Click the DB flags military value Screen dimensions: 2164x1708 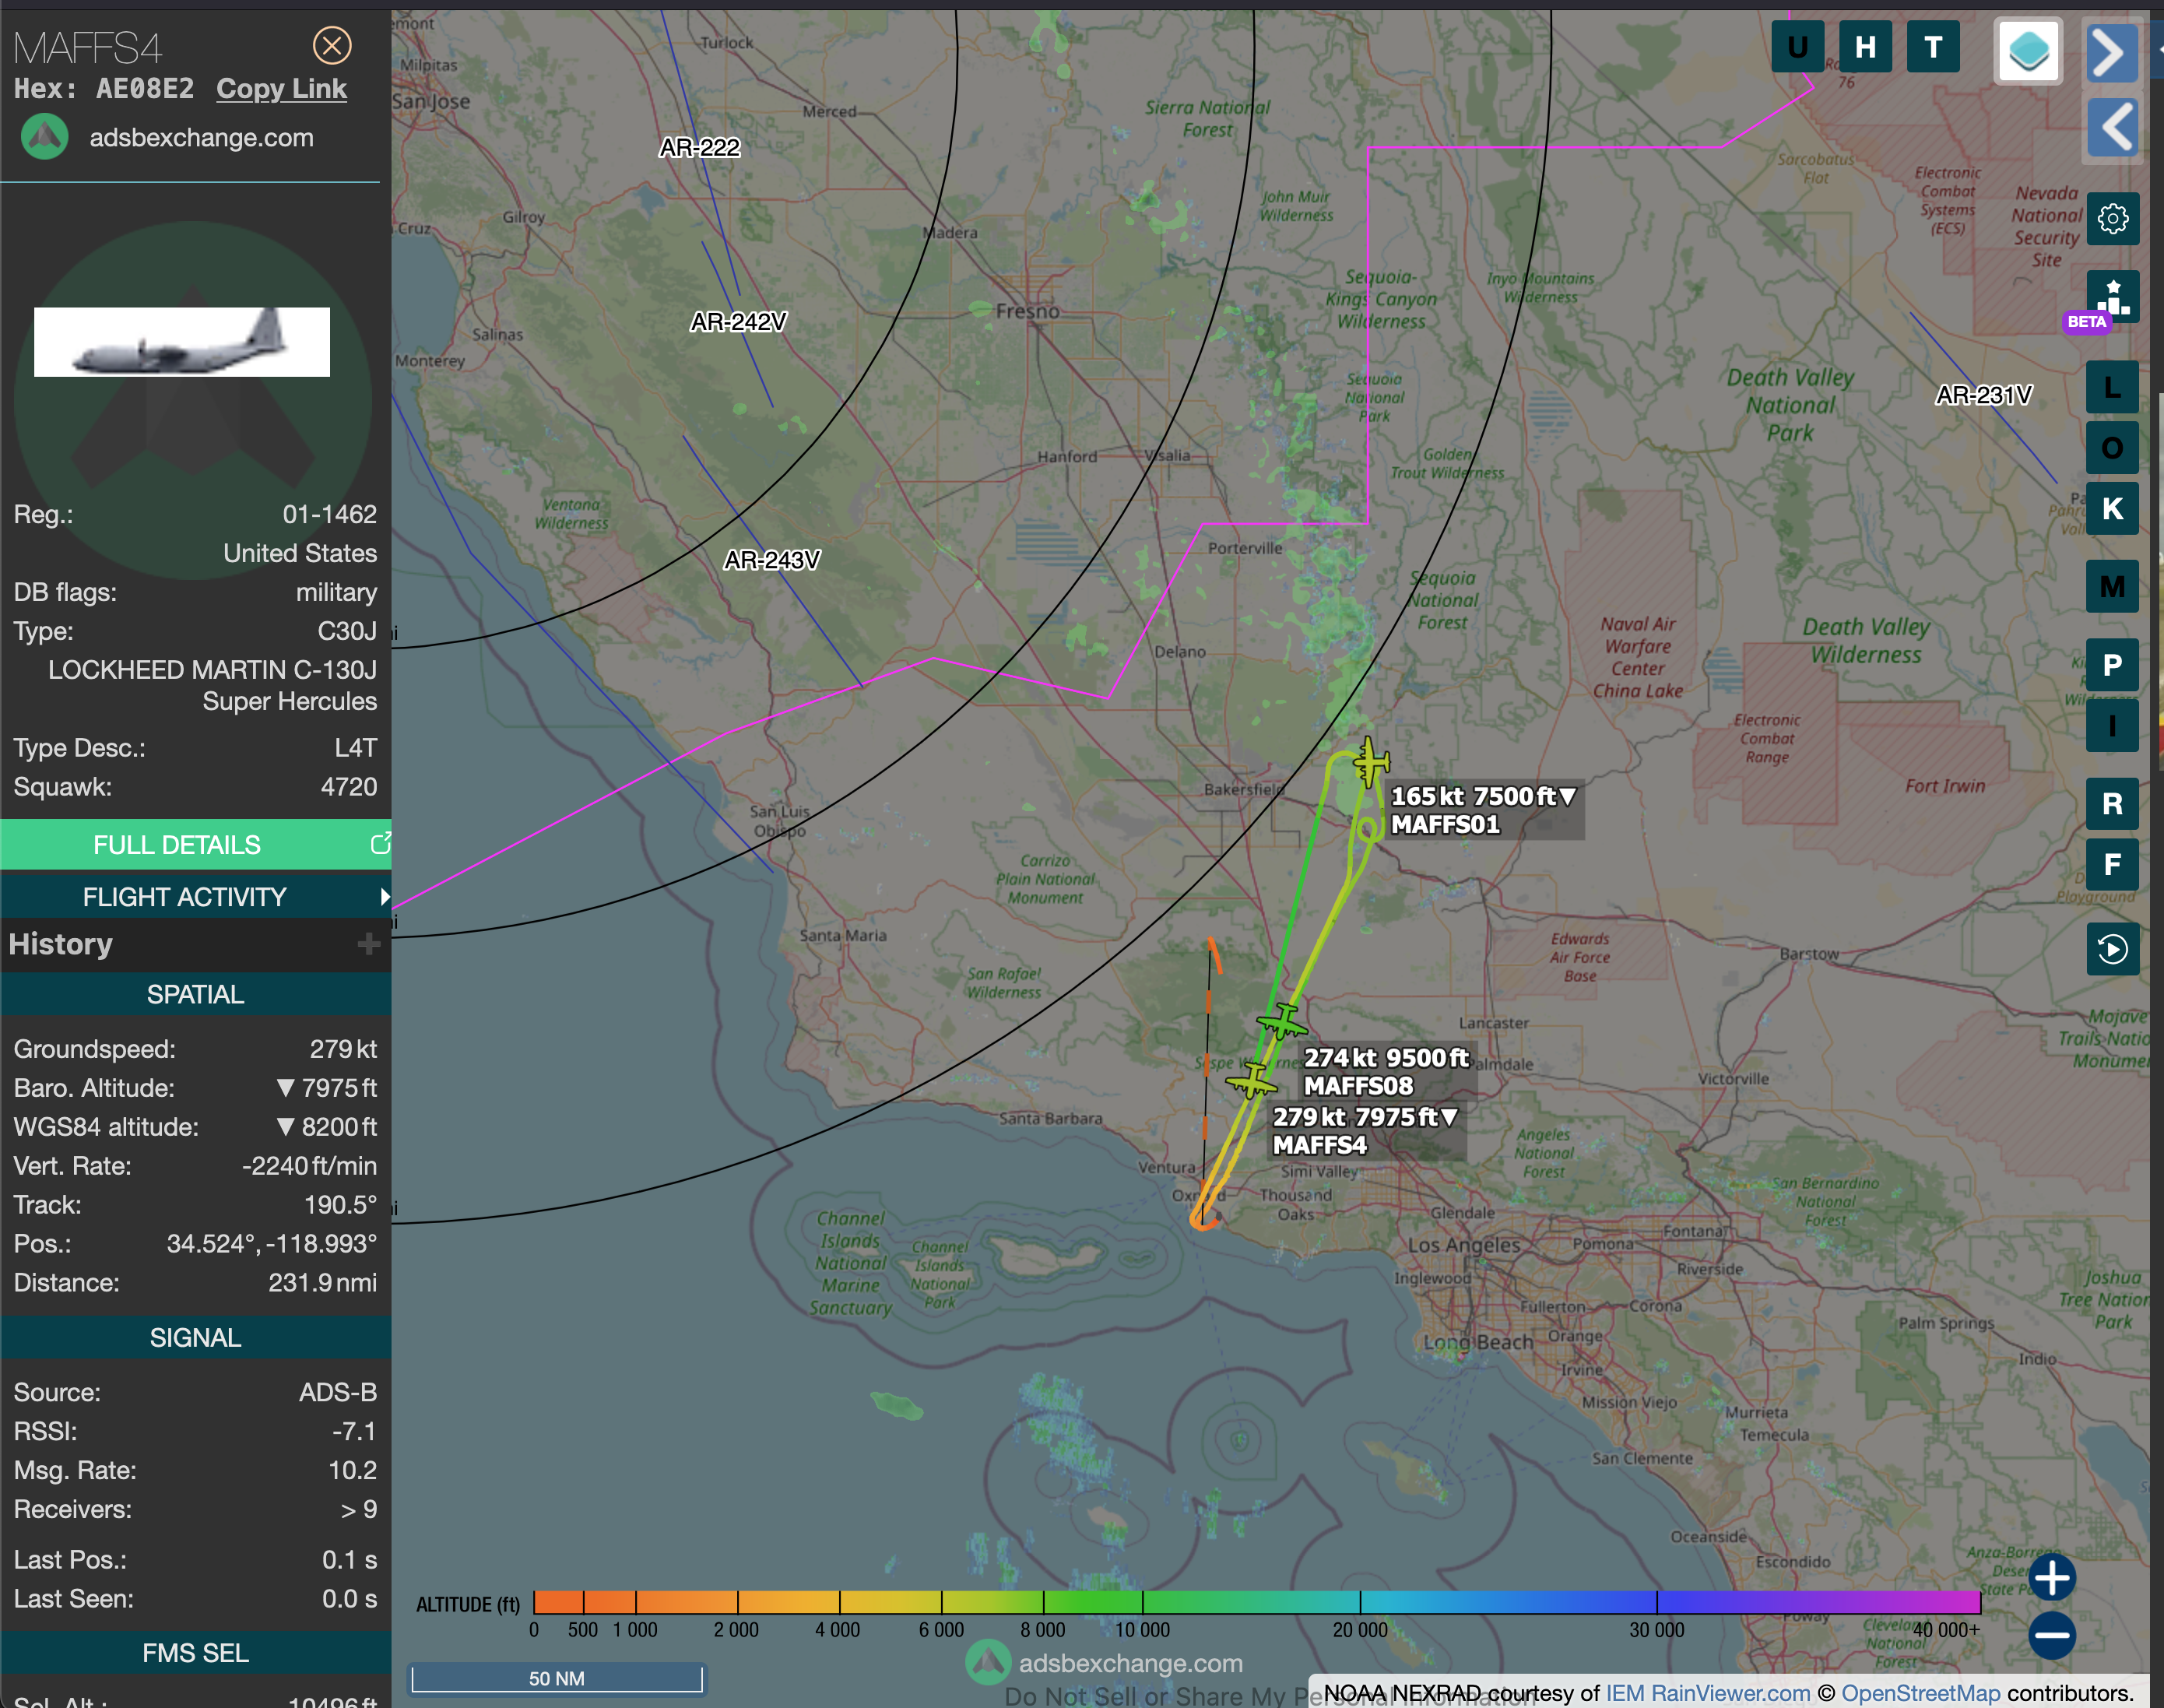(337, 593)
